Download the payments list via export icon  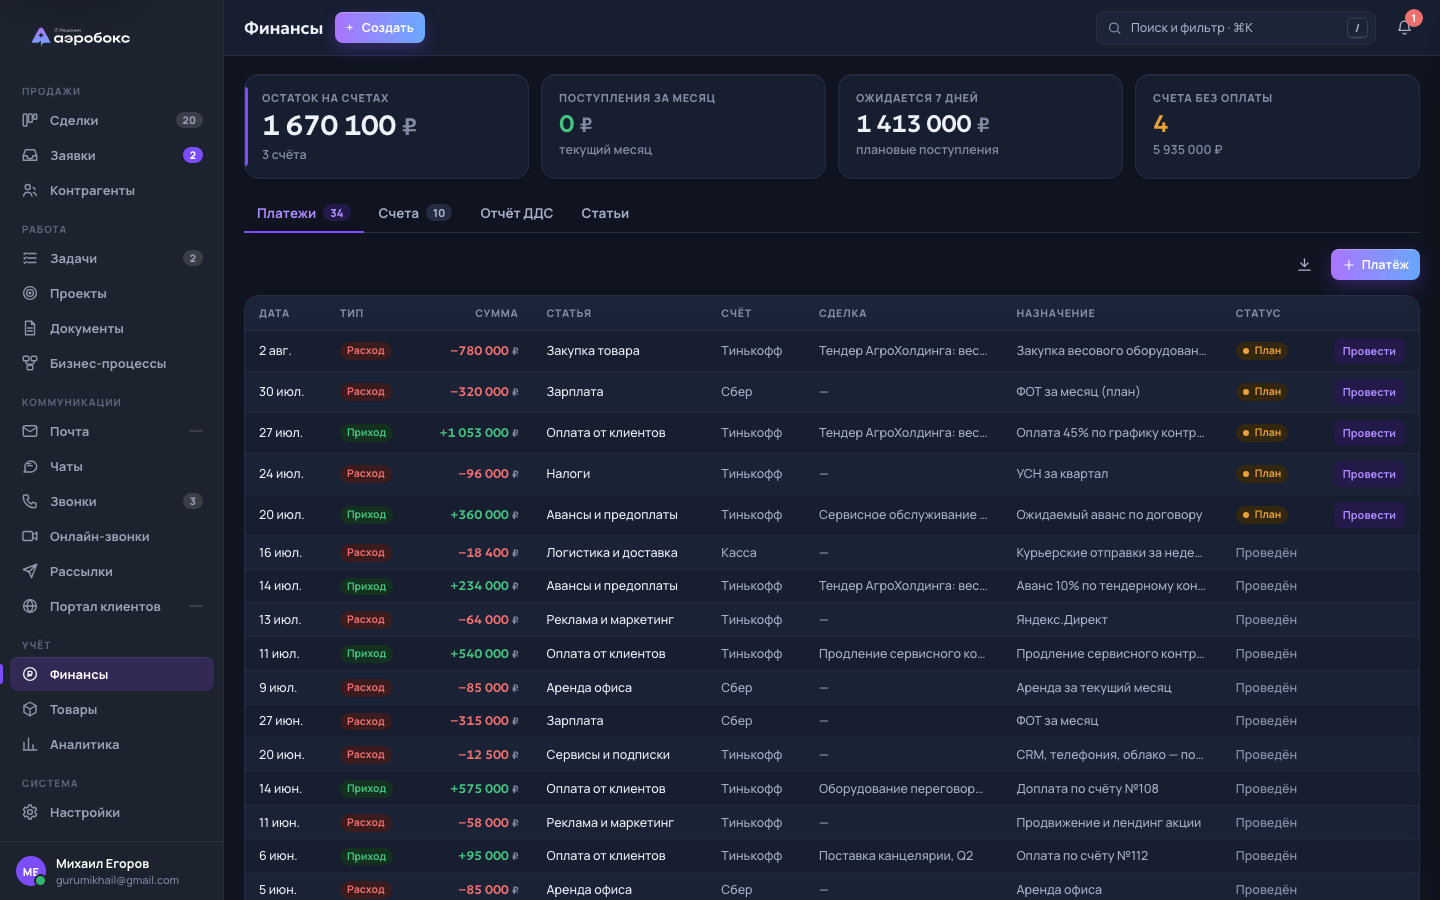coord(1304,265)
